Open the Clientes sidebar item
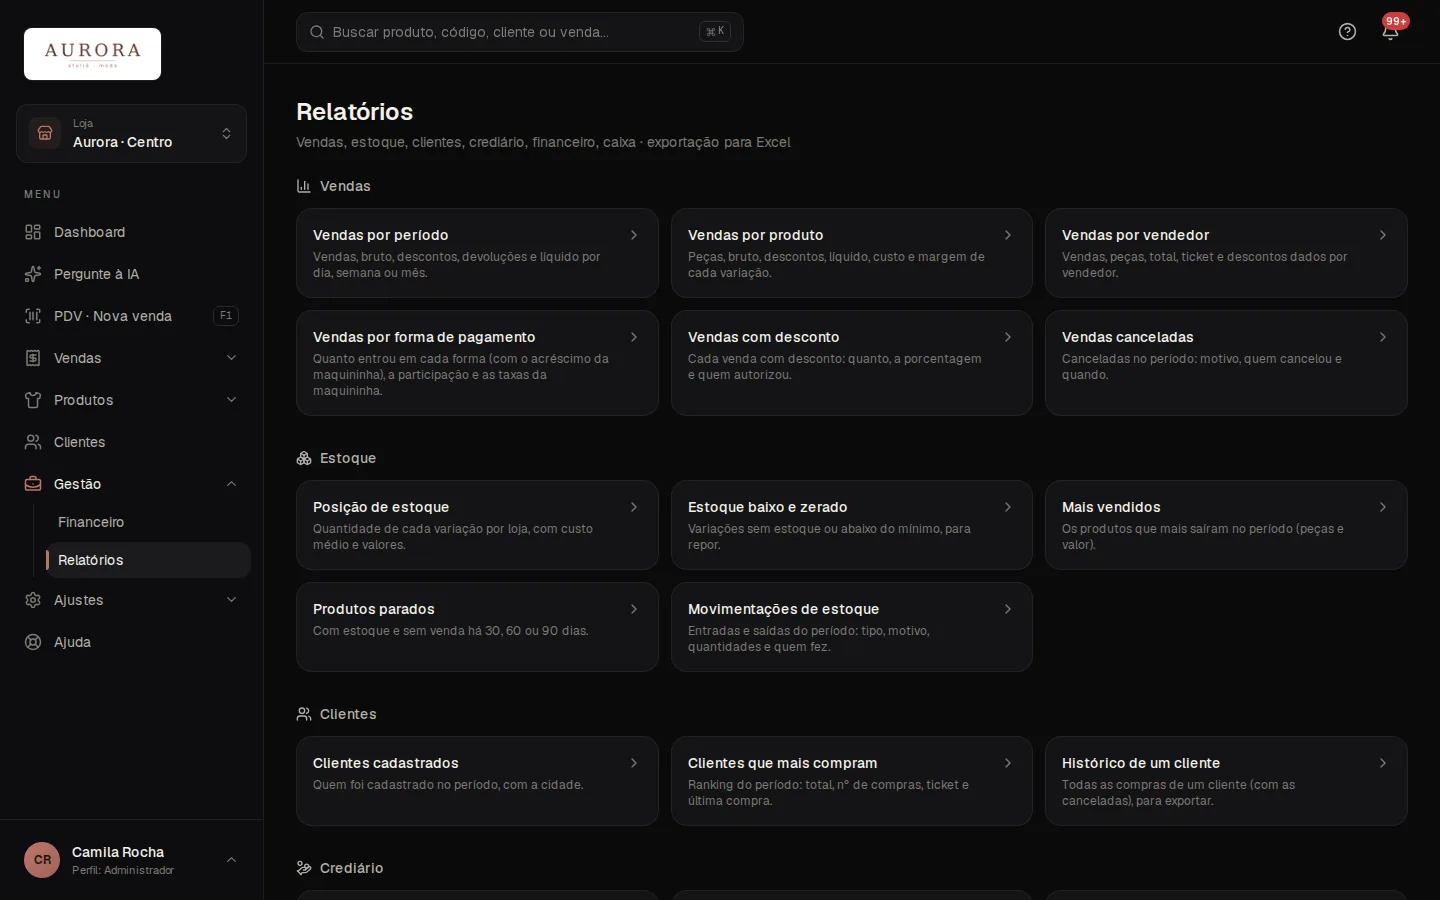This screenshot has height=900, width=1440. (131, 442)
